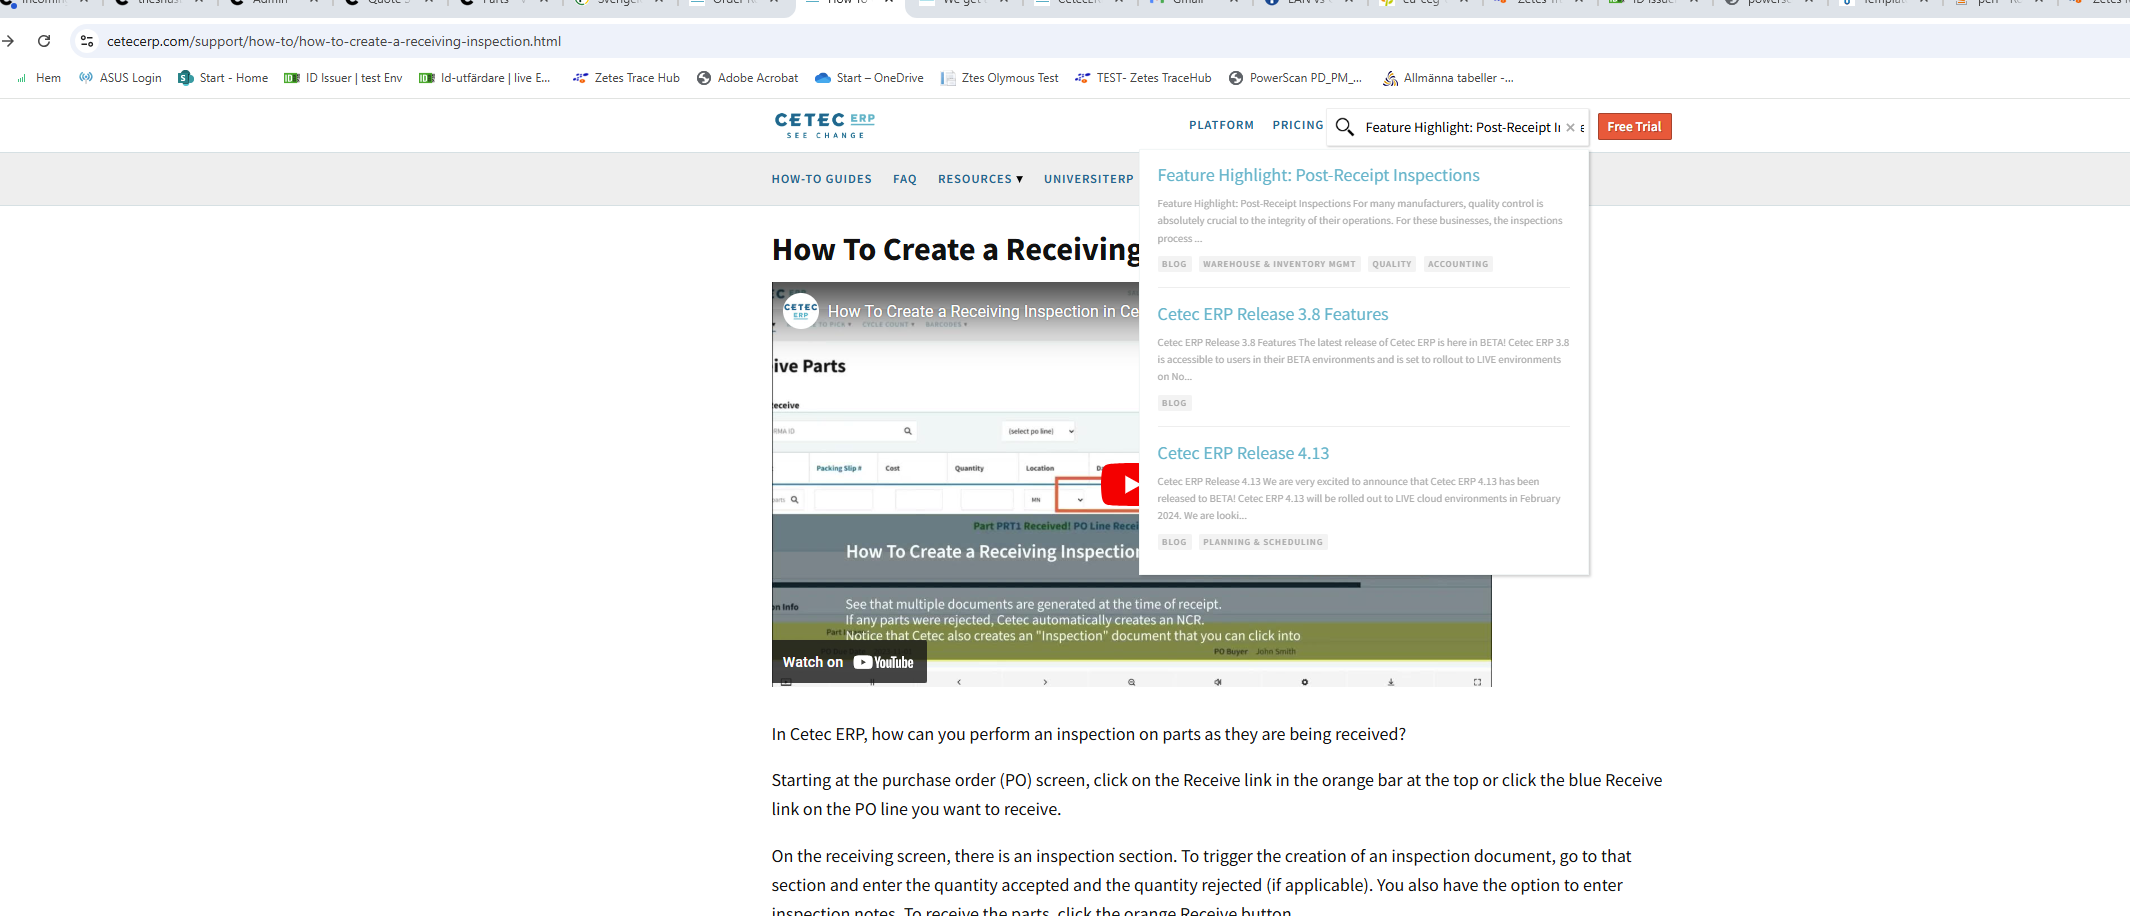Click the search magnifier icon
2130x916 pixels.
pos(1345,127)
